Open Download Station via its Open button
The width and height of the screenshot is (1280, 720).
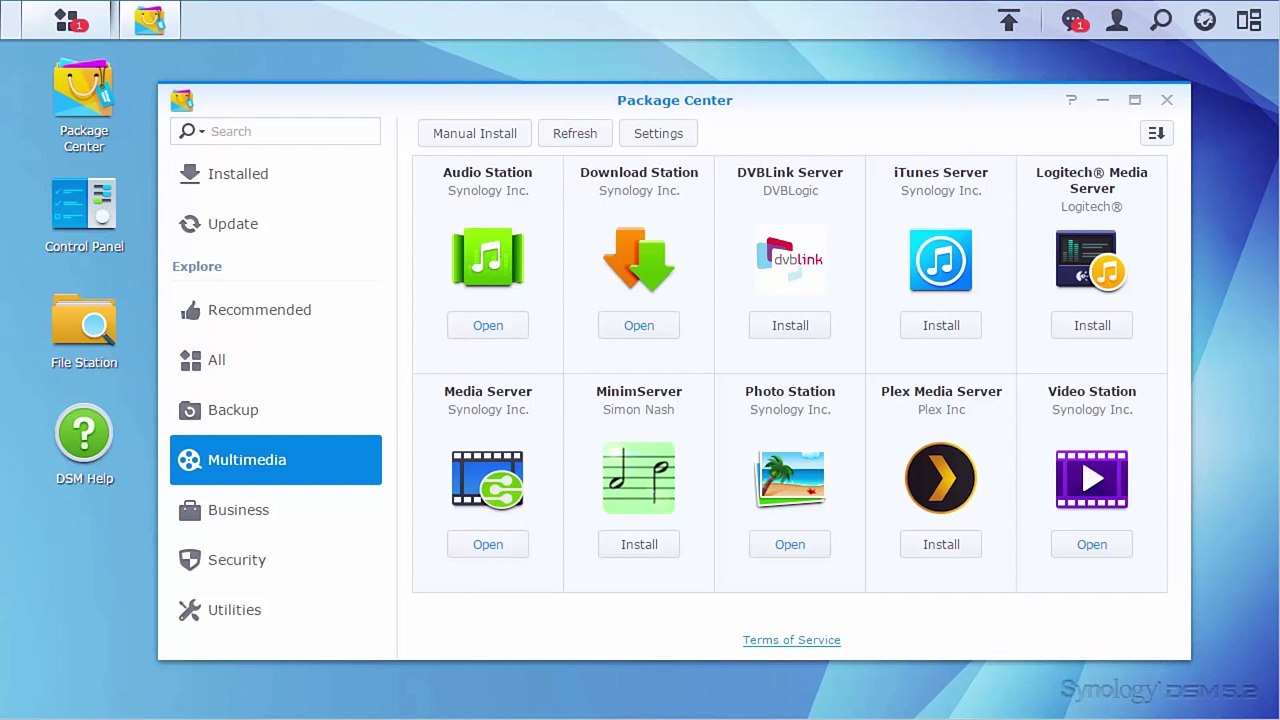(x=639, y=325)
